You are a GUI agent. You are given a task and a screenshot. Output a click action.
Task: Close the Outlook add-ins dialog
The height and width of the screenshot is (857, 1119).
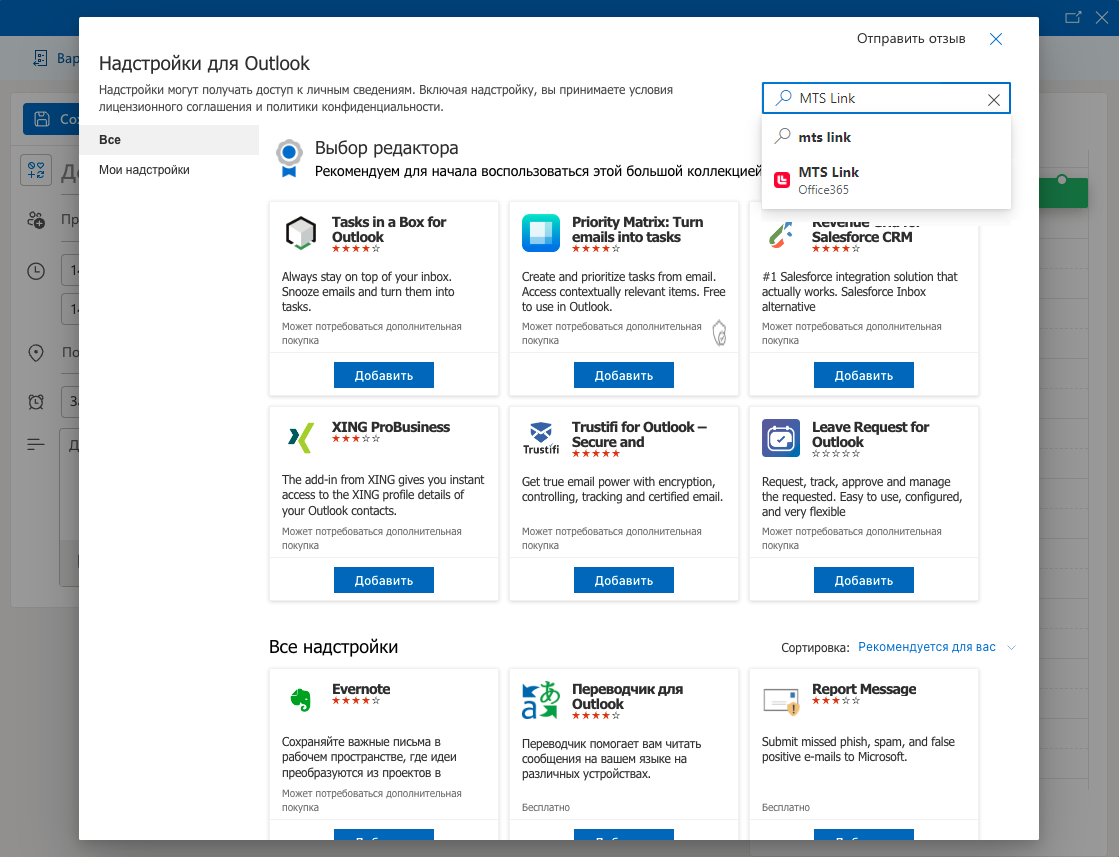996,39
